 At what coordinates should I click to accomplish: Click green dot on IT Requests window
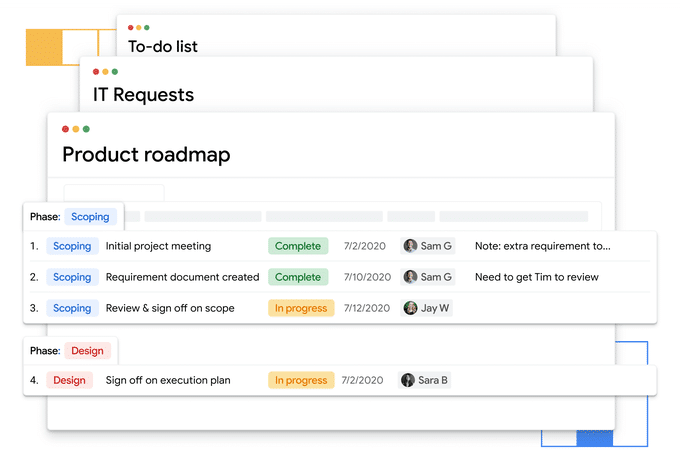(115, 72)
